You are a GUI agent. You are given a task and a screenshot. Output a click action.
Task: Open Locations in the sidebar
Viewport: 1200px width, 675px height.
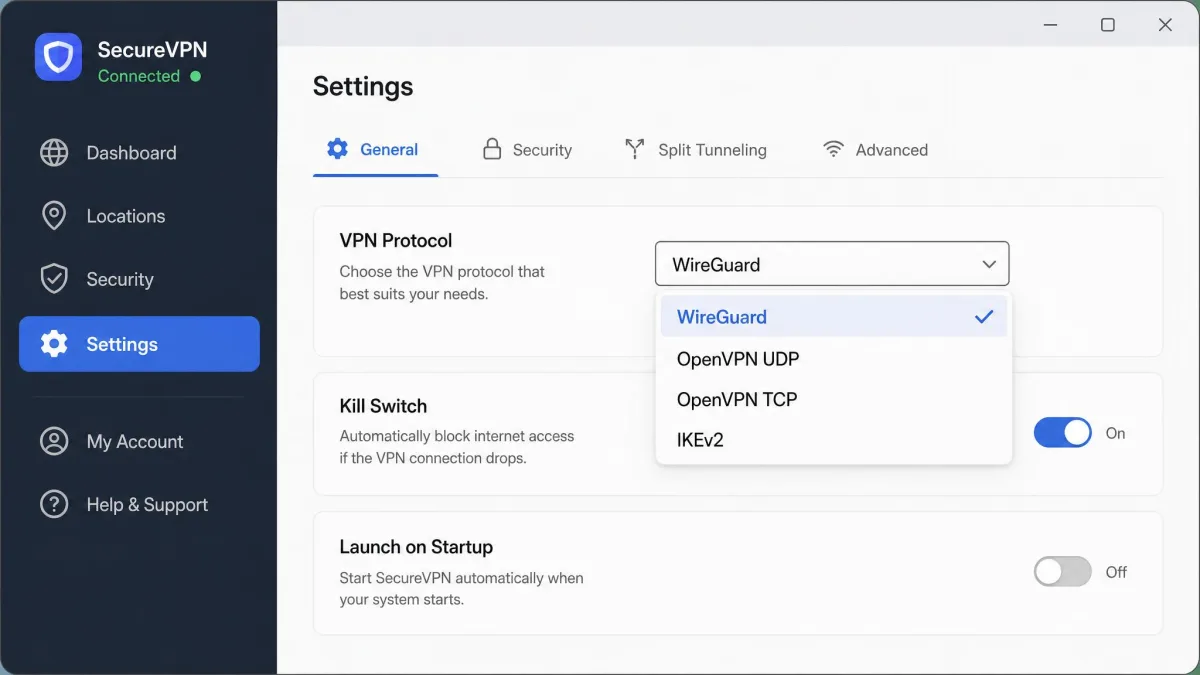tap(139, 216)
